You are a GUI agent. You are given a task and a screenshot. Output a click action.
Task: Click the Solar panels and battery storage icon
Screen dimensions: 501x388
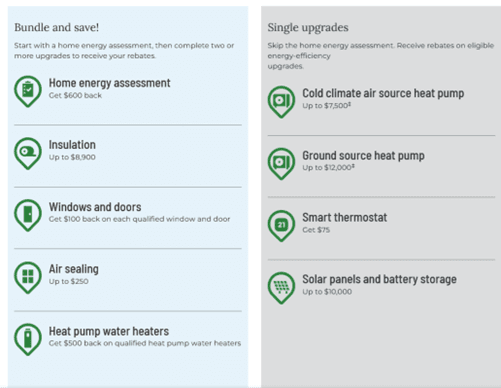pos(281,288)
